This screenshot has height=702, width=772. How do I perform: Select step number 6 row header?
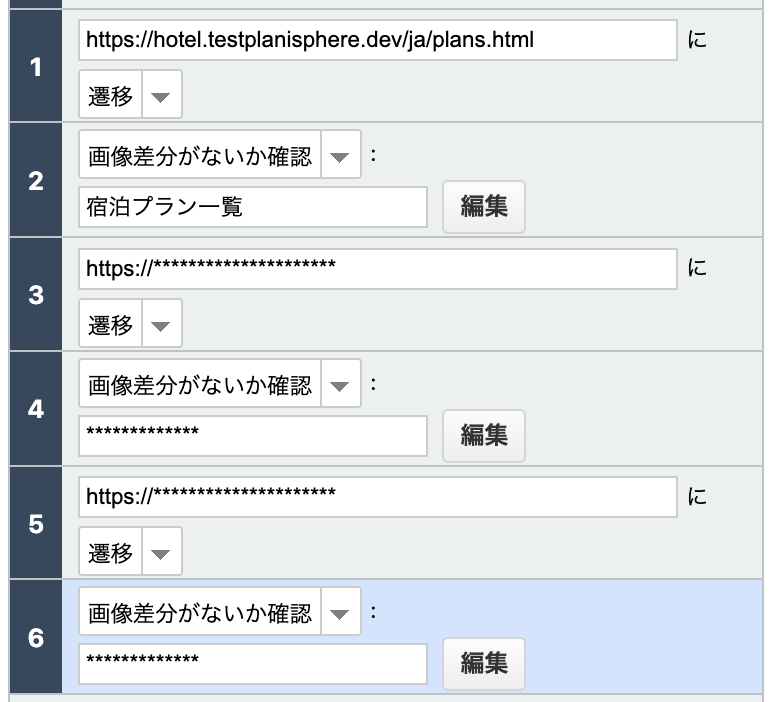(36, 638)
